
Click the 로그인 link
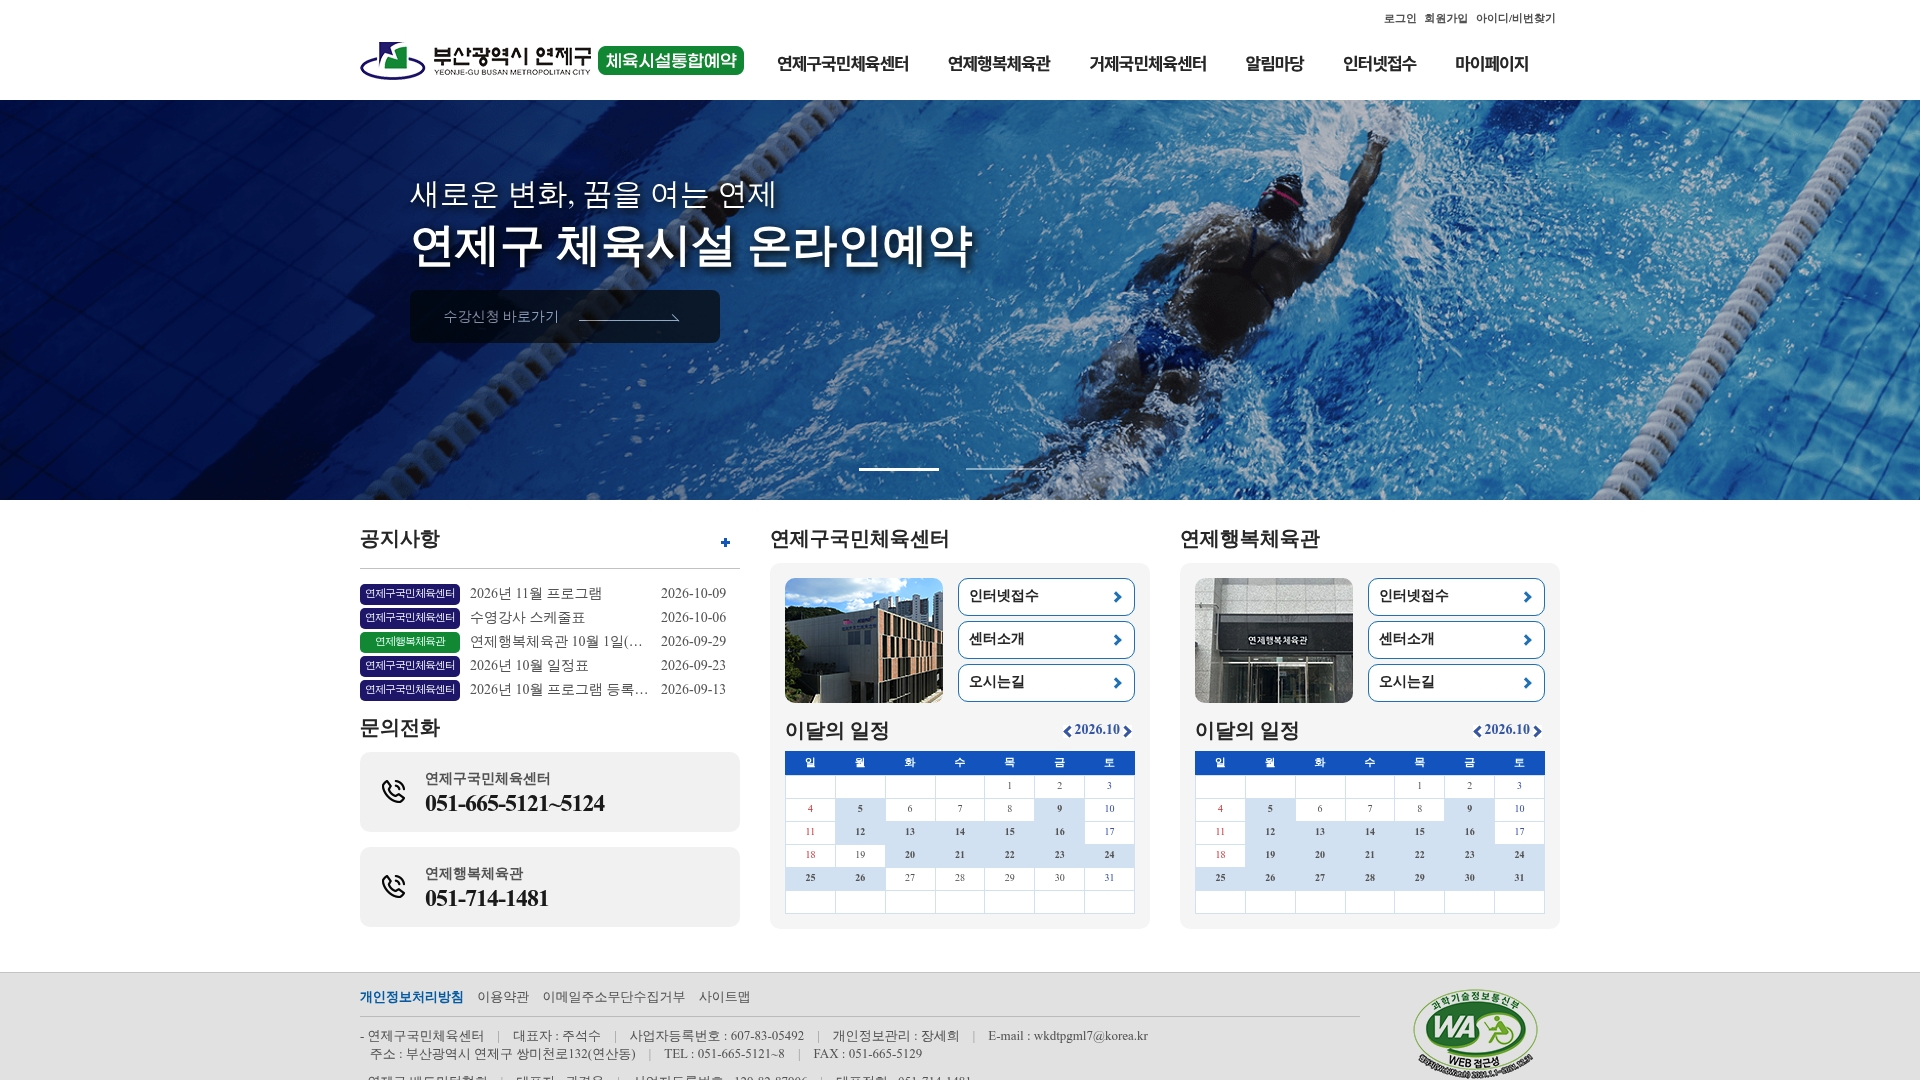[1400, 18]
